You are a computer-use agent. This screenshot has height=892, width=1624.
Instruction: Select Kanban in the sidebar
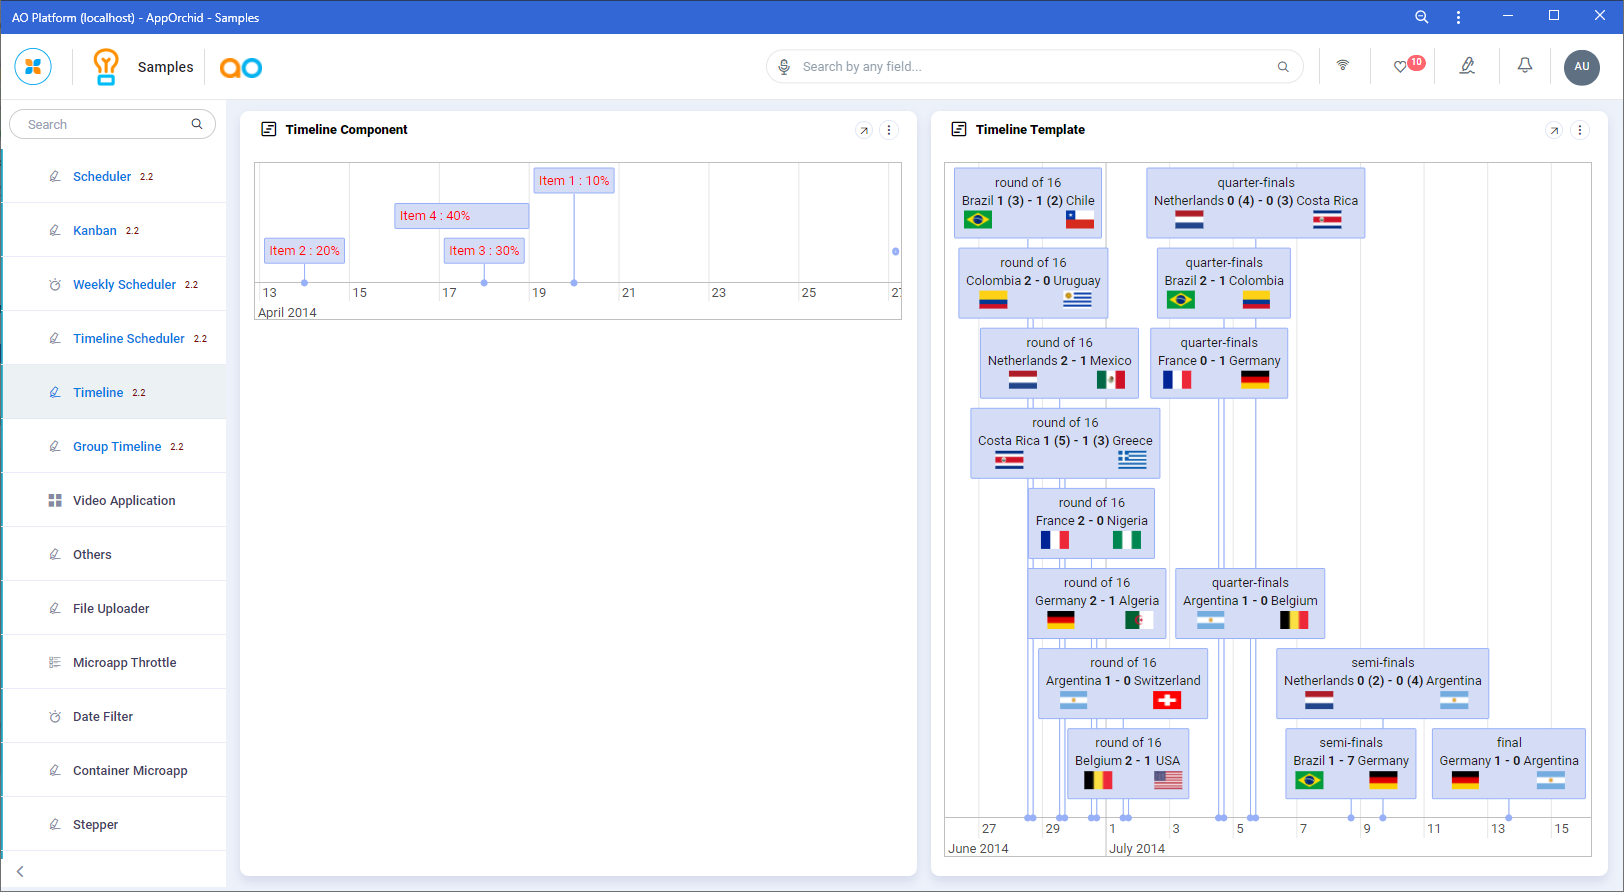tap(95, 231)
